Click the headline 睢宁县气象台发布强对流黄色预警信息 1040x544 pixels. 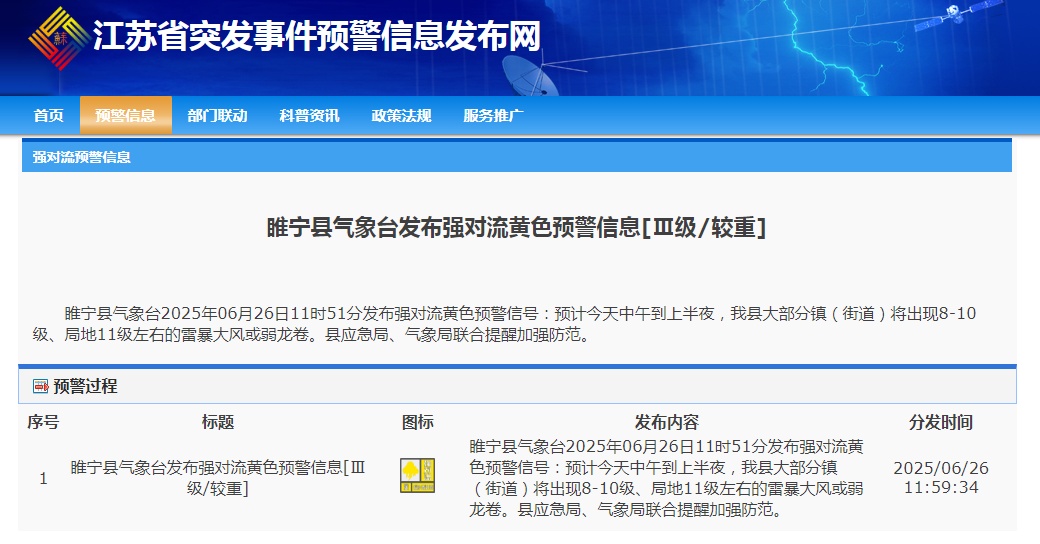[x=516, y=228]
